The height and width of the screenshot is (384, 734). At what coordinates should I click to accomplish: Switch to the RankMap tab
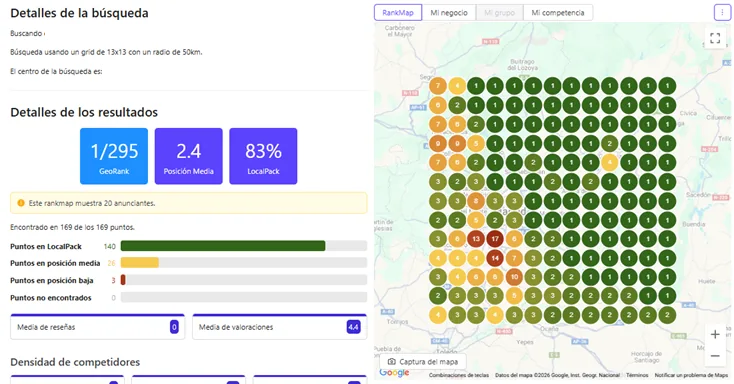(398, 13)
